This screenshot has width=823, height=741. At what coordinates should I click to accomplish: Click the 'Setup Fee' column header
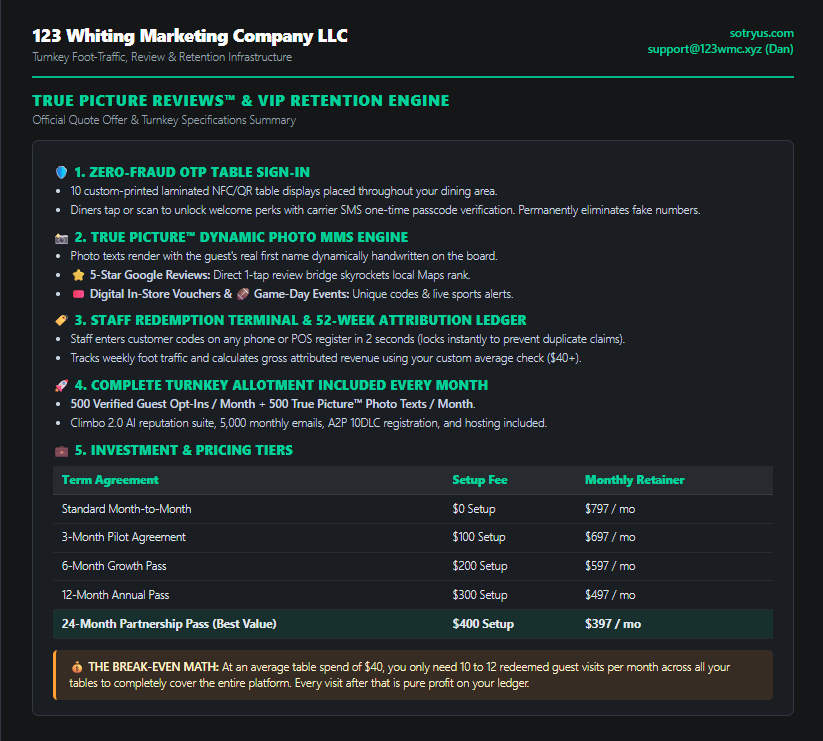480,480
